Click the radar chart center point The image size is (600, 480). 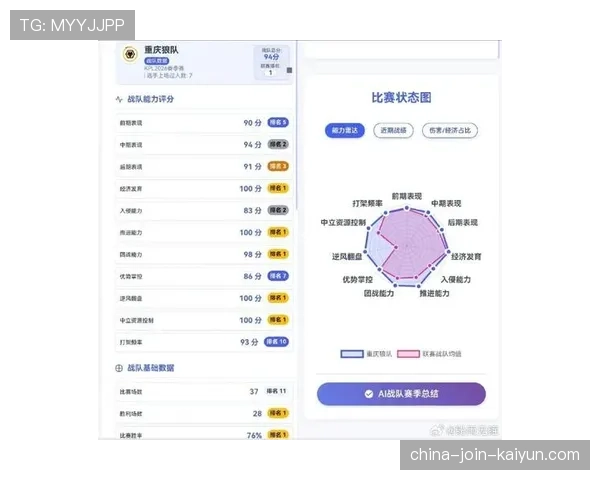pyautogui.click(x=406, y=247)
